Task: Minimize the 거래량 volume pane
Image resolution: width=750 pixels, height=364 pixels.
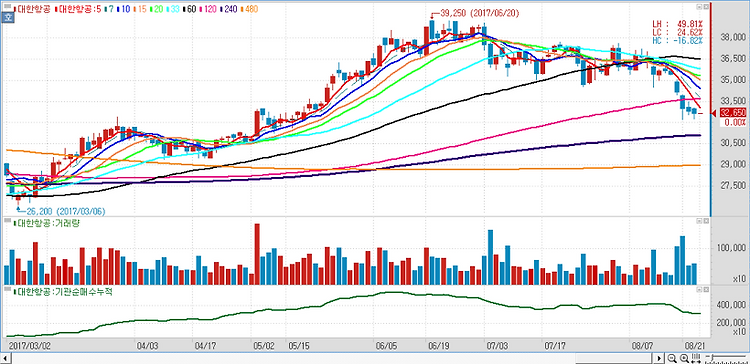Action: tap(699, 221)
